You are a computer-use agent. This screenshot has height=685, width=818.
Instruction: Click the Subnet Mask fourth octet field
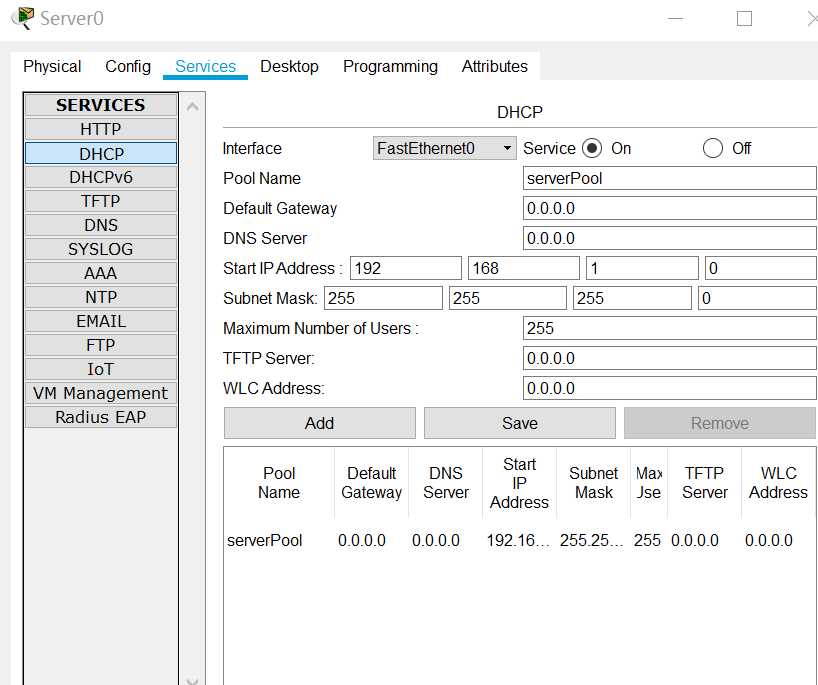[x=757, y=298]
